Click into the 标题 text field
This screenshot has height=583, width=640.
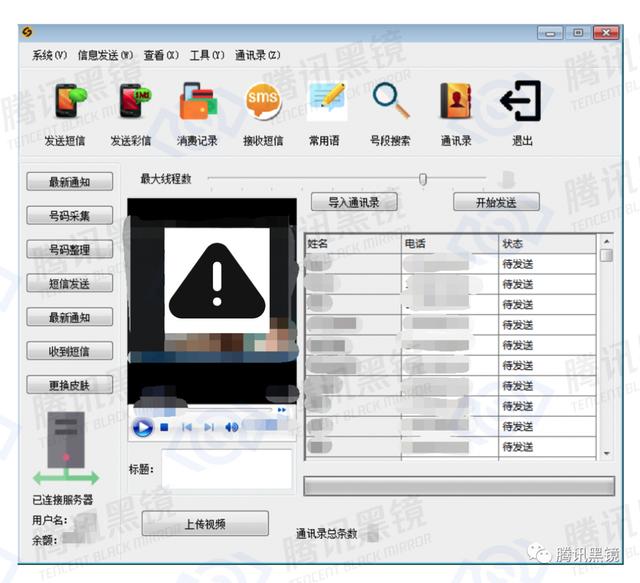click(227, 469)
